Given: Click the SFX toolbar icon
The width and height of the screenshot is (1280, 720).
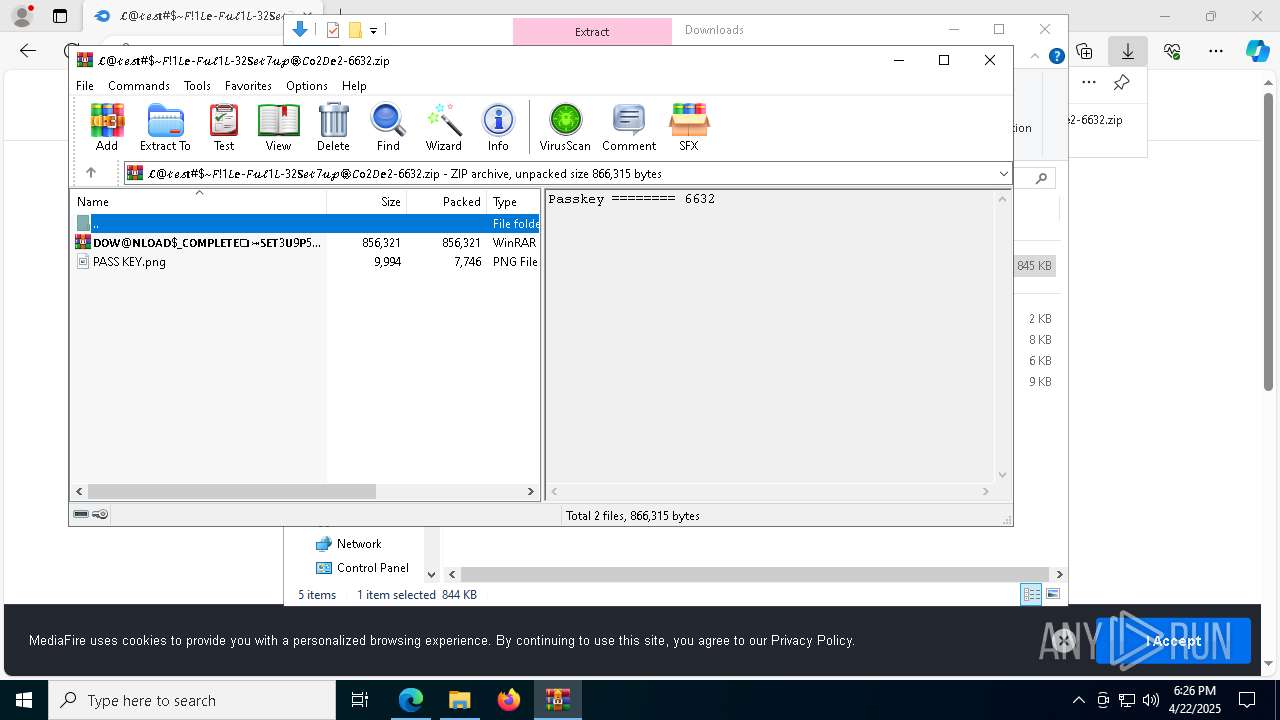Looking at the screenshot, I should 689,127.
